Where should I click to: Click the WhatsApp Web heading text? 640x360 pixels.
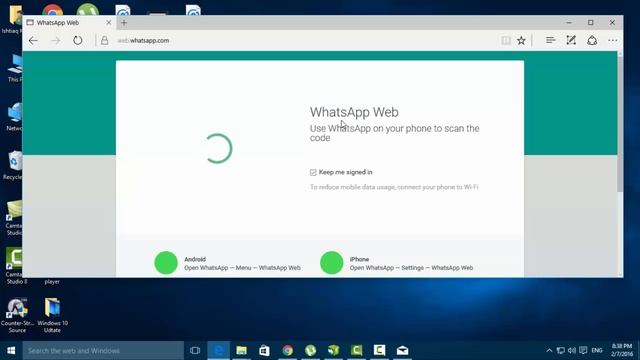(354, 112)
